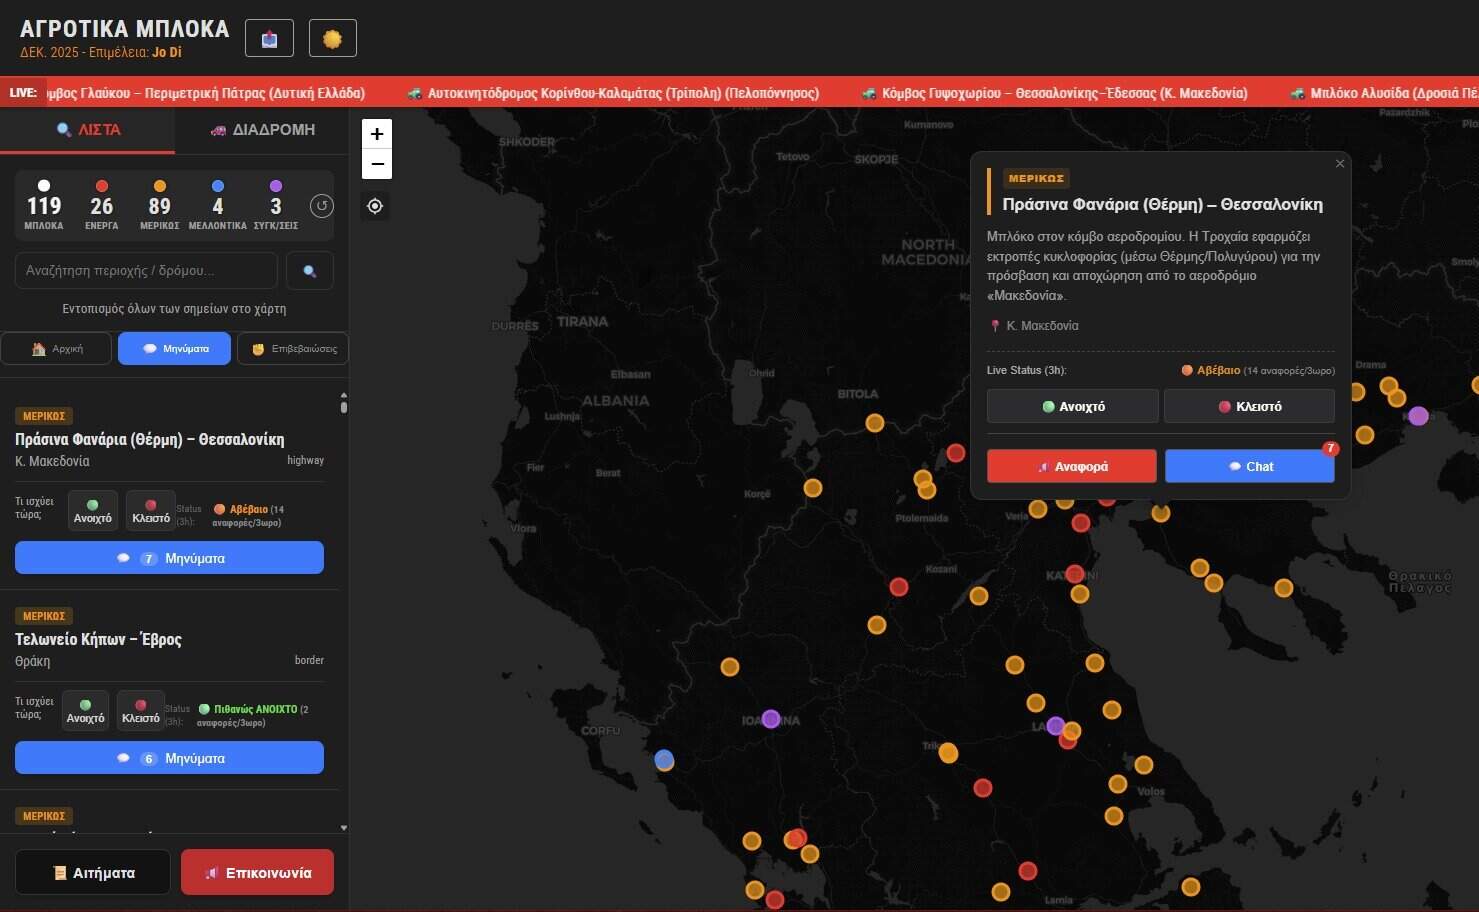This screenshot has width=1479, height=912.
Task: Expand Μηνύματα for Πράσινα Φανάρια
Action: tap(169, 558)
